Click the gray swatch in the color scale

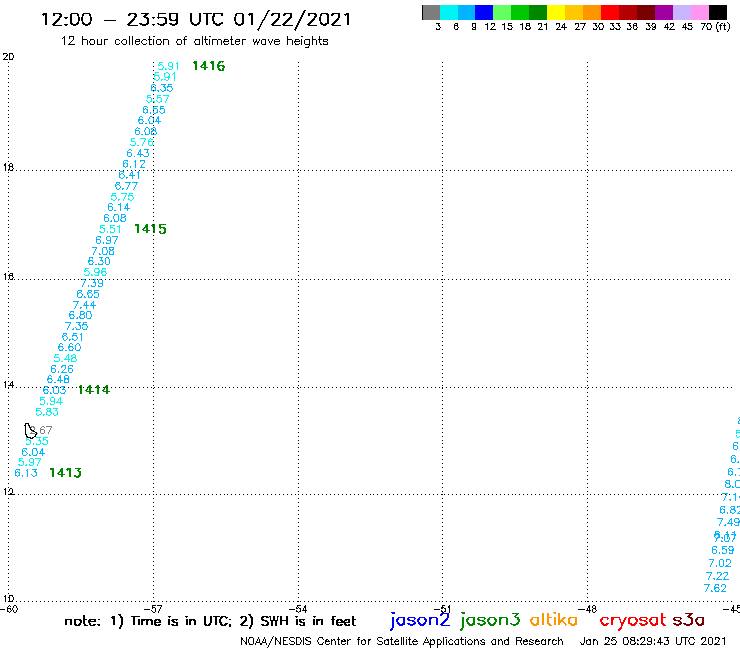[431, 12]
